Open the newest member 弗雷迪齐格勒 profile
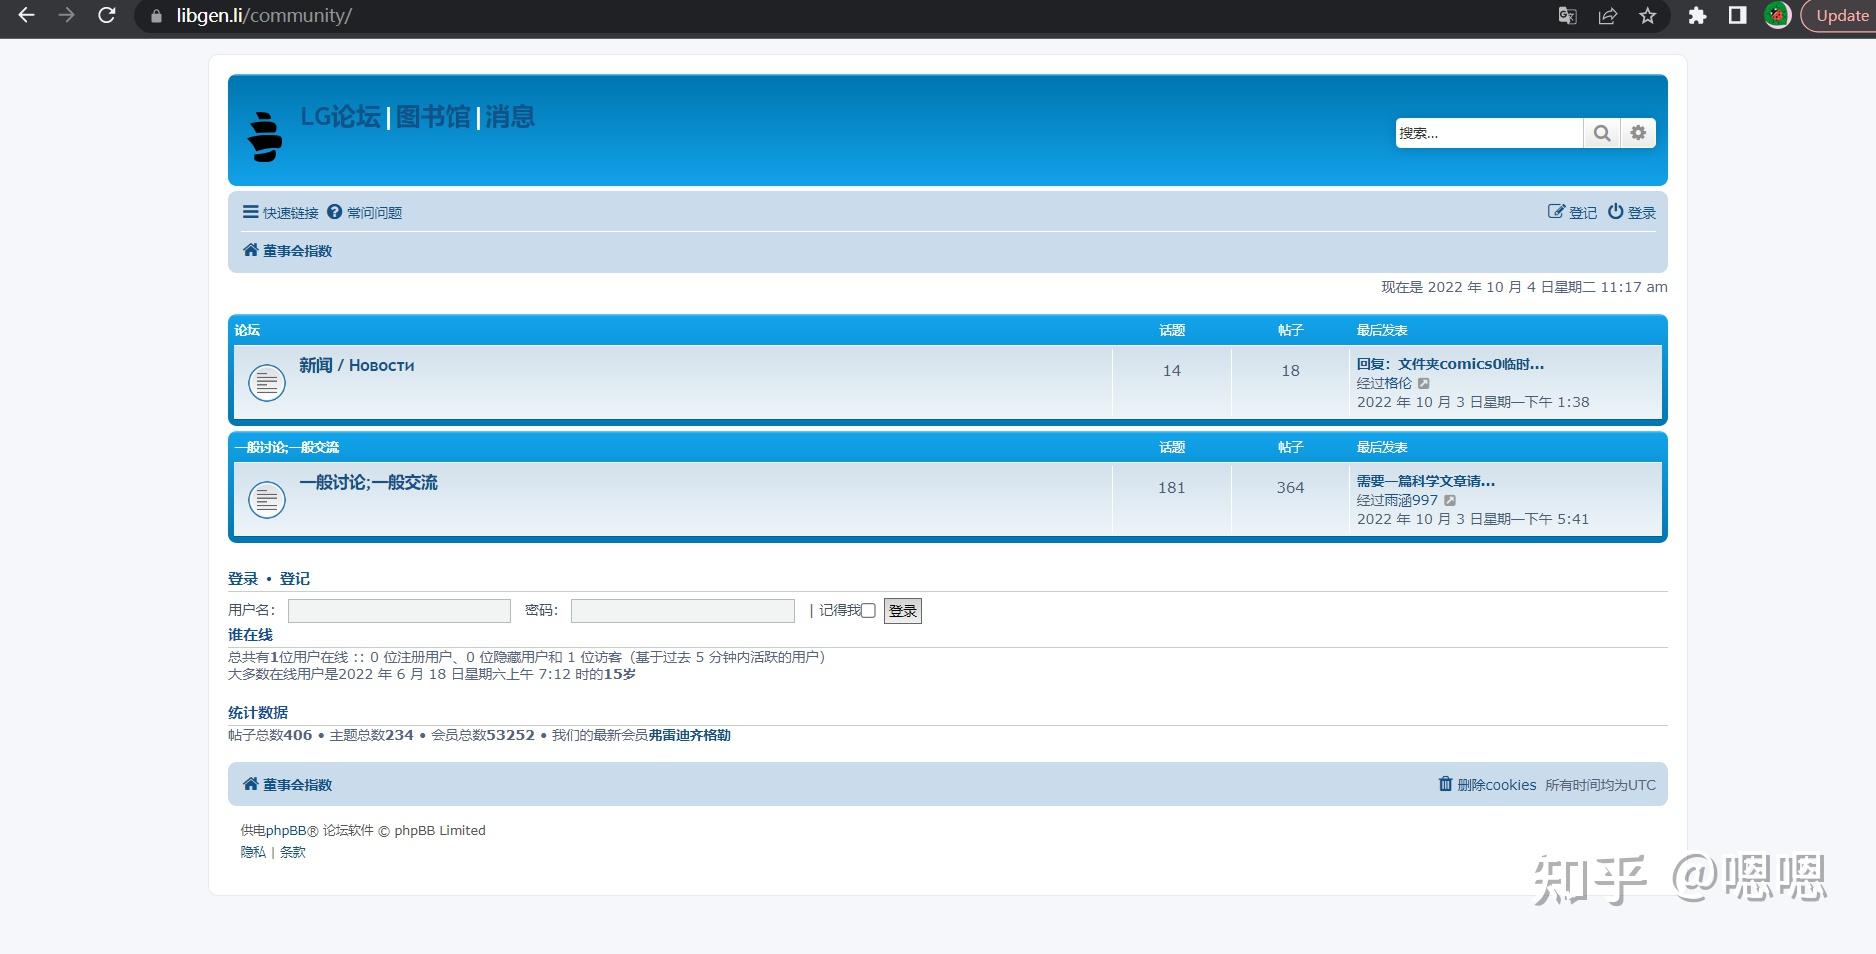Screen dimensions: 1876x954 pos(689,735)
